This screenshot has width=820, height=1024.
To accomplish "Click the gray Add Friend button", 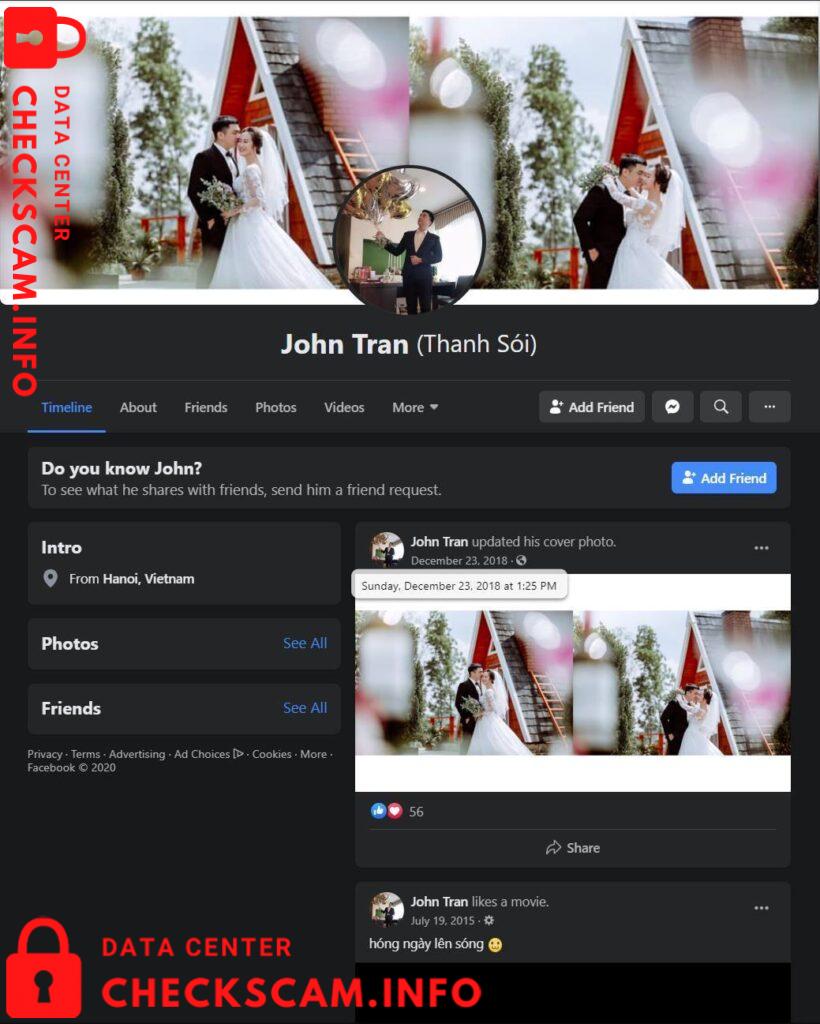I will (x=591, y=407).
